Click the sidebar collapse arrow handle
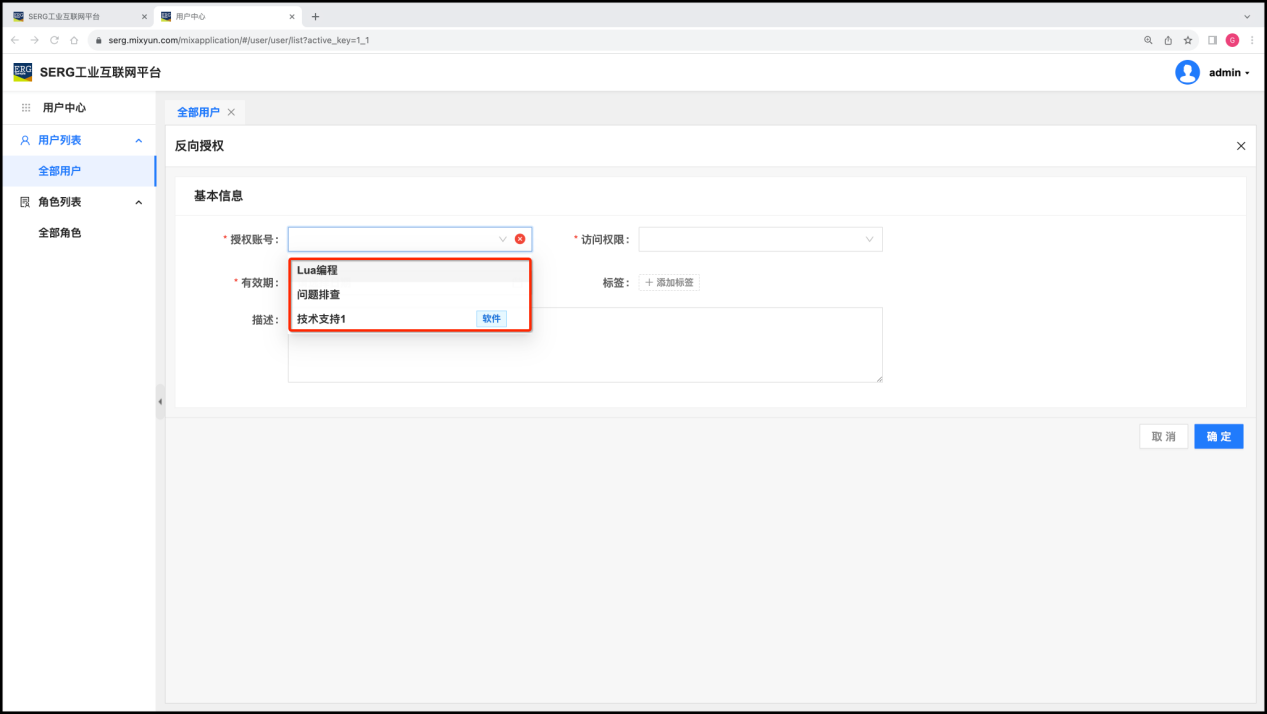 (x=160, y=401)
